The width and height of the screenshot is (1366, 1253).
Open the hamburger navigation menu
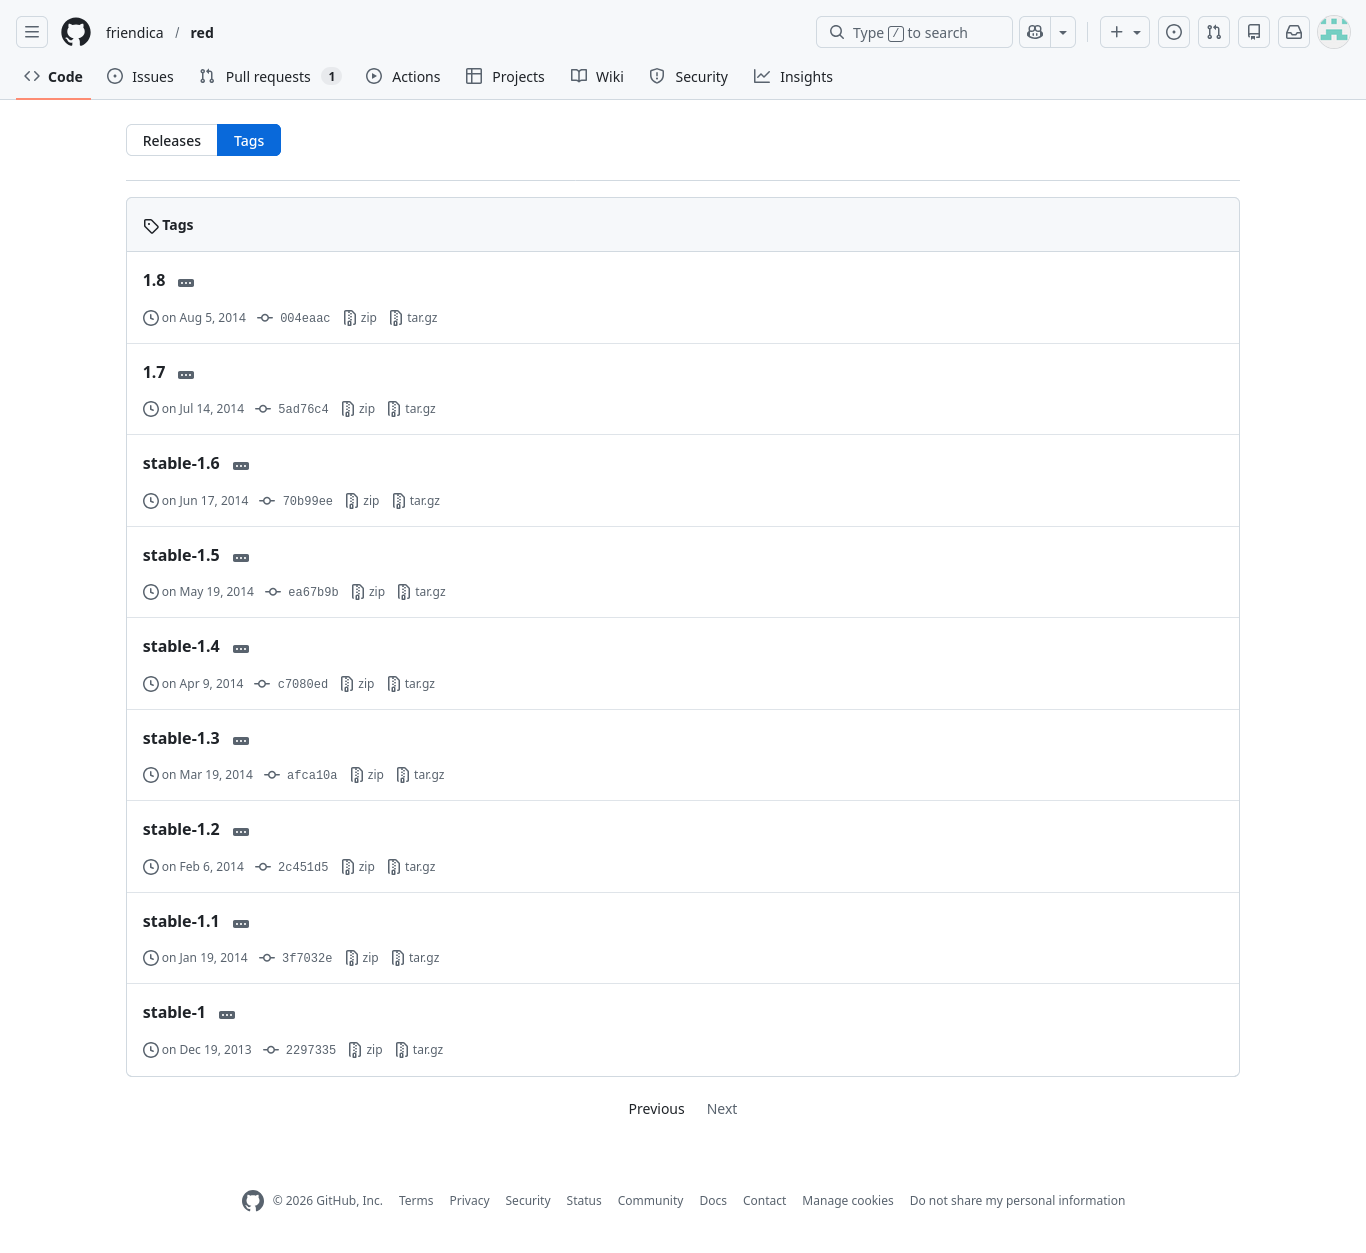click(x=32, y=32)
